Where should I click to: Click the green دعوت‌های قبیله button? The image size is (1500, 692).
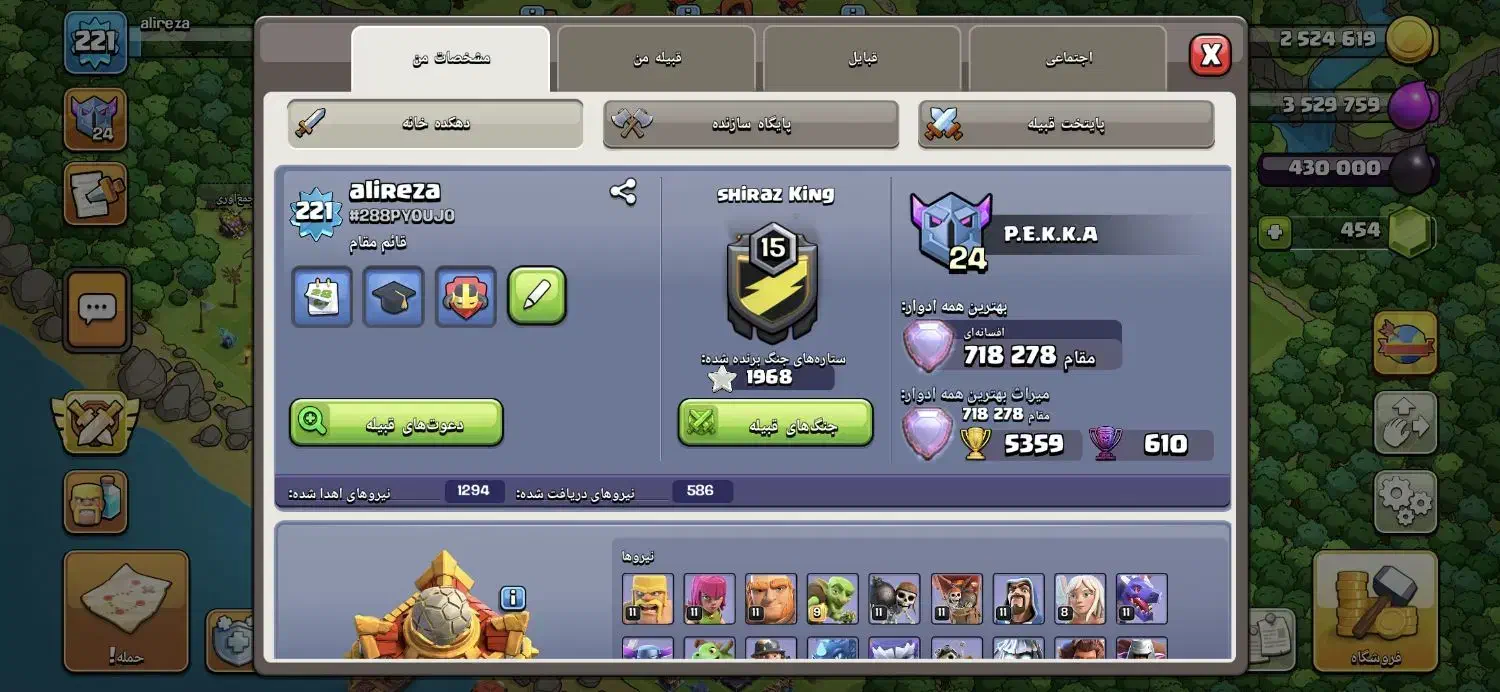(396, 423)
